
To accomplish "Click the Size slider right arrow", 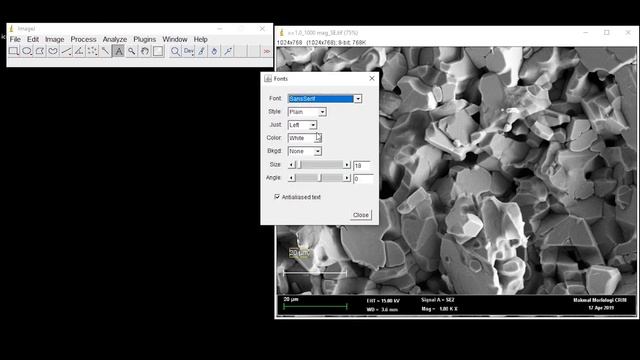I will pos(347,165).
